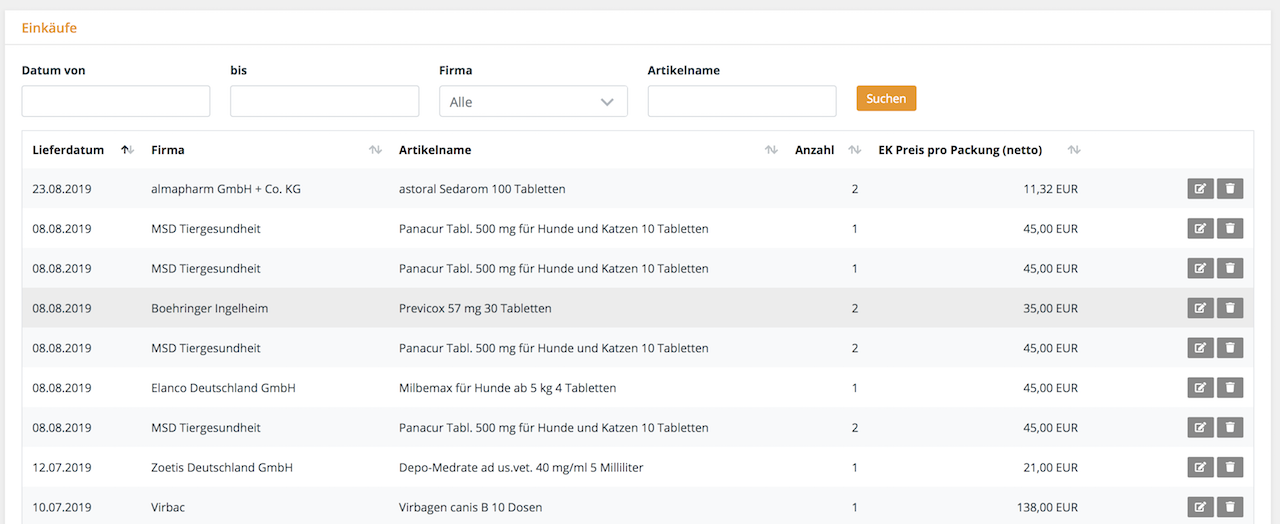Viewport: 1280px width, 524px height.
Task: Click the 138,00 EUR price
Action: [1045, 507]
